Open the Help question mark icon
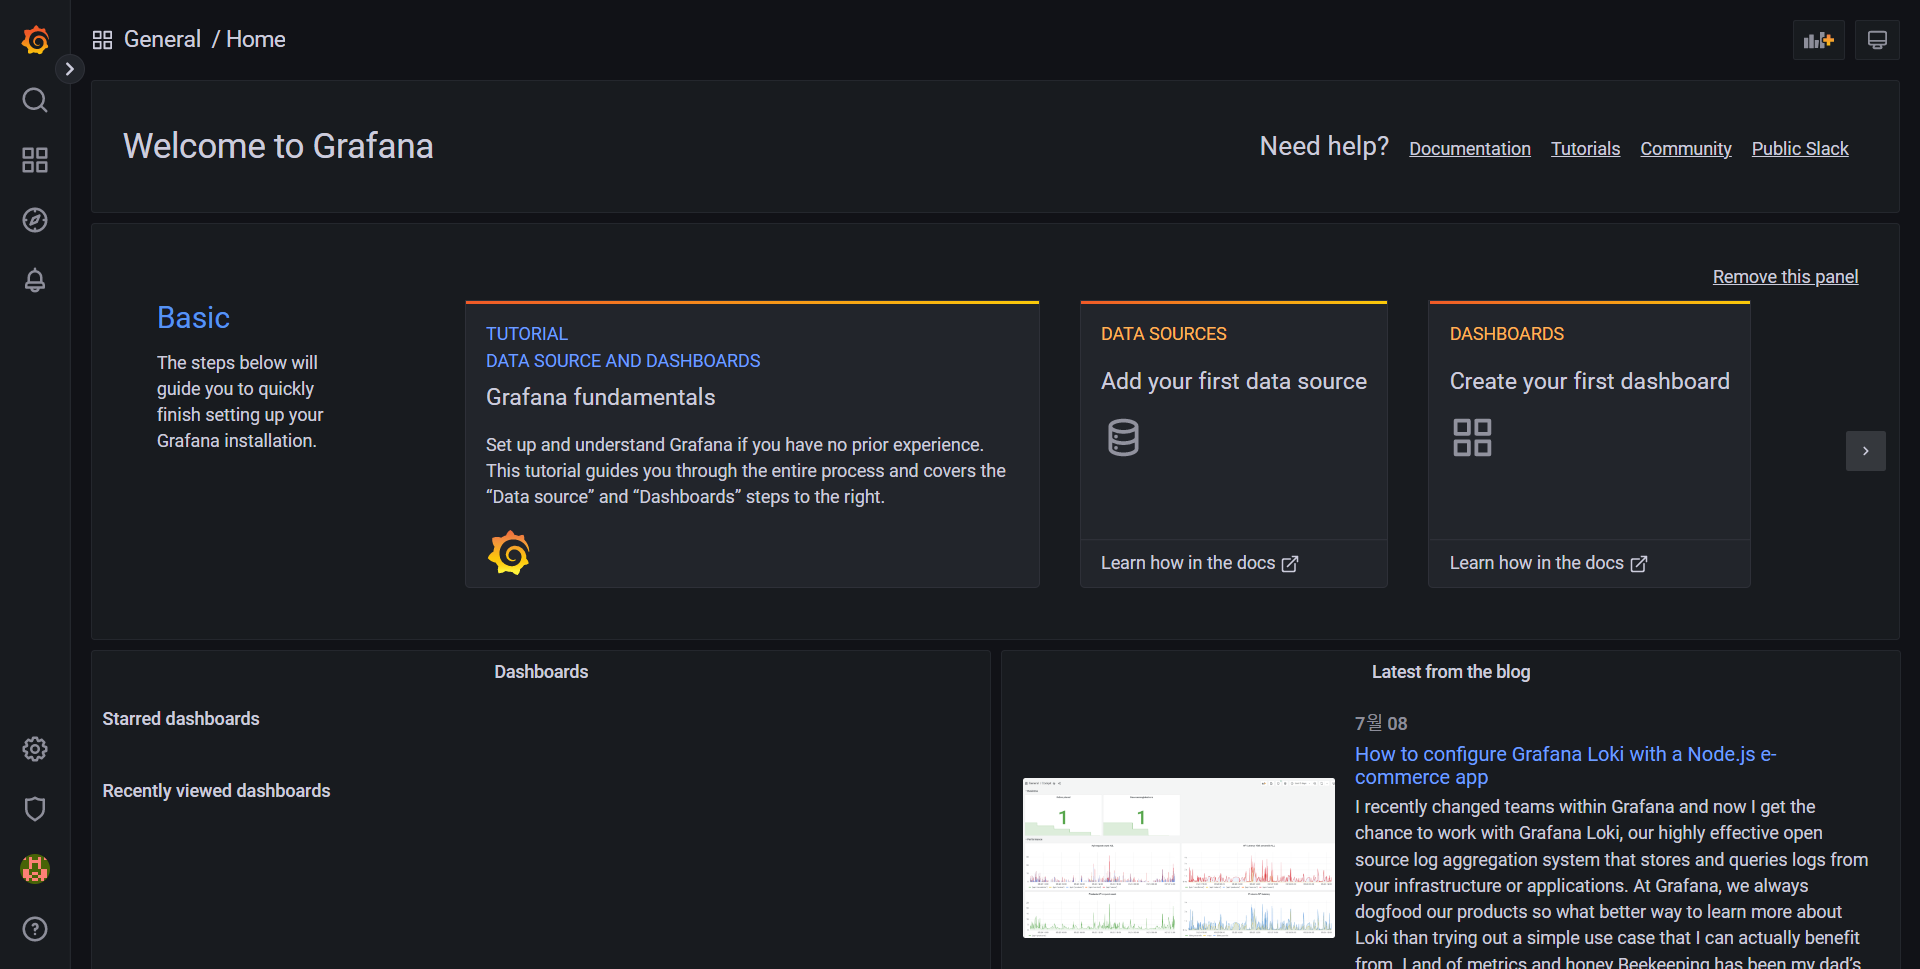 (35, 929)
